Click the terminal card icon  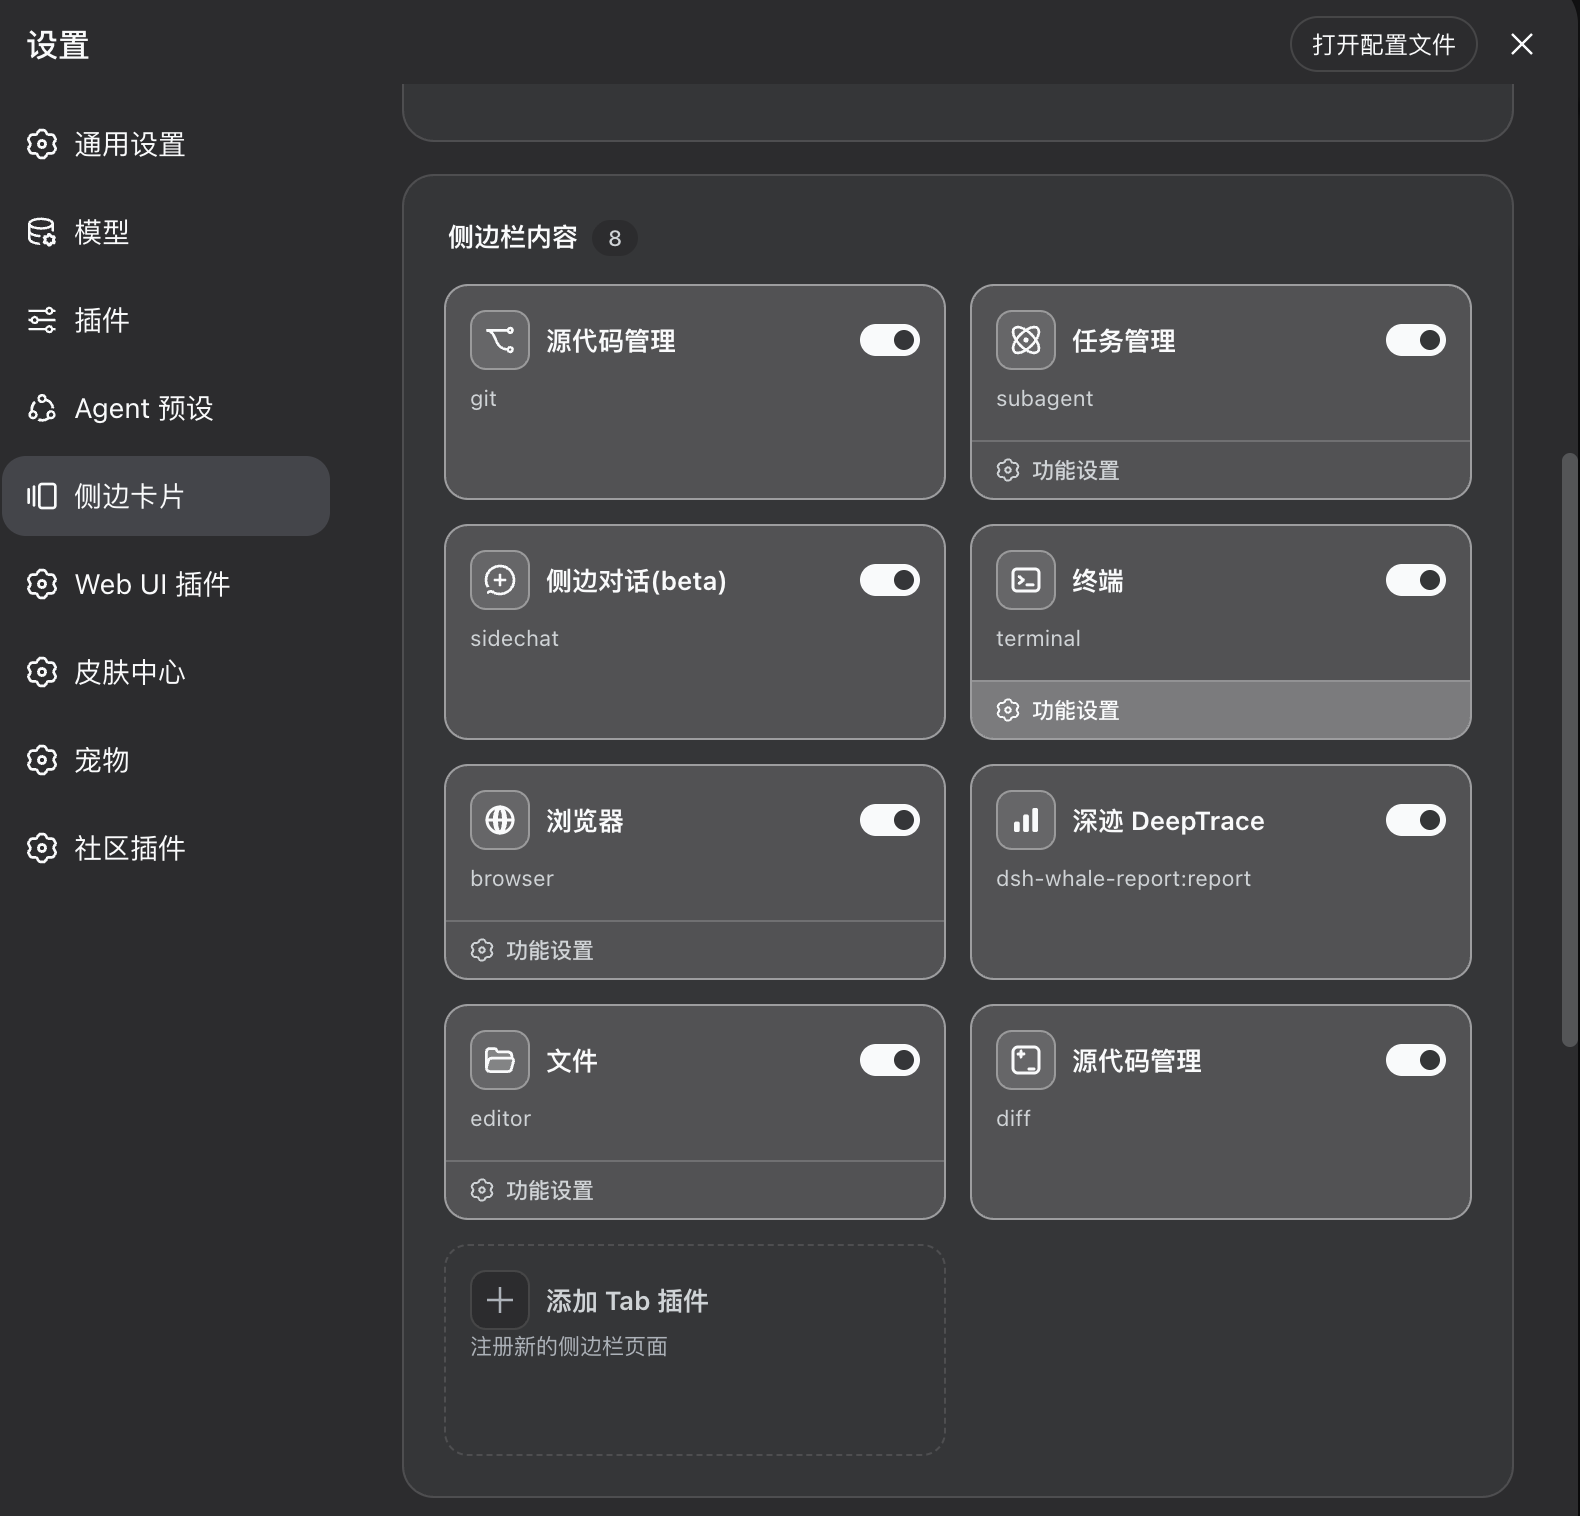(1026, 580)
